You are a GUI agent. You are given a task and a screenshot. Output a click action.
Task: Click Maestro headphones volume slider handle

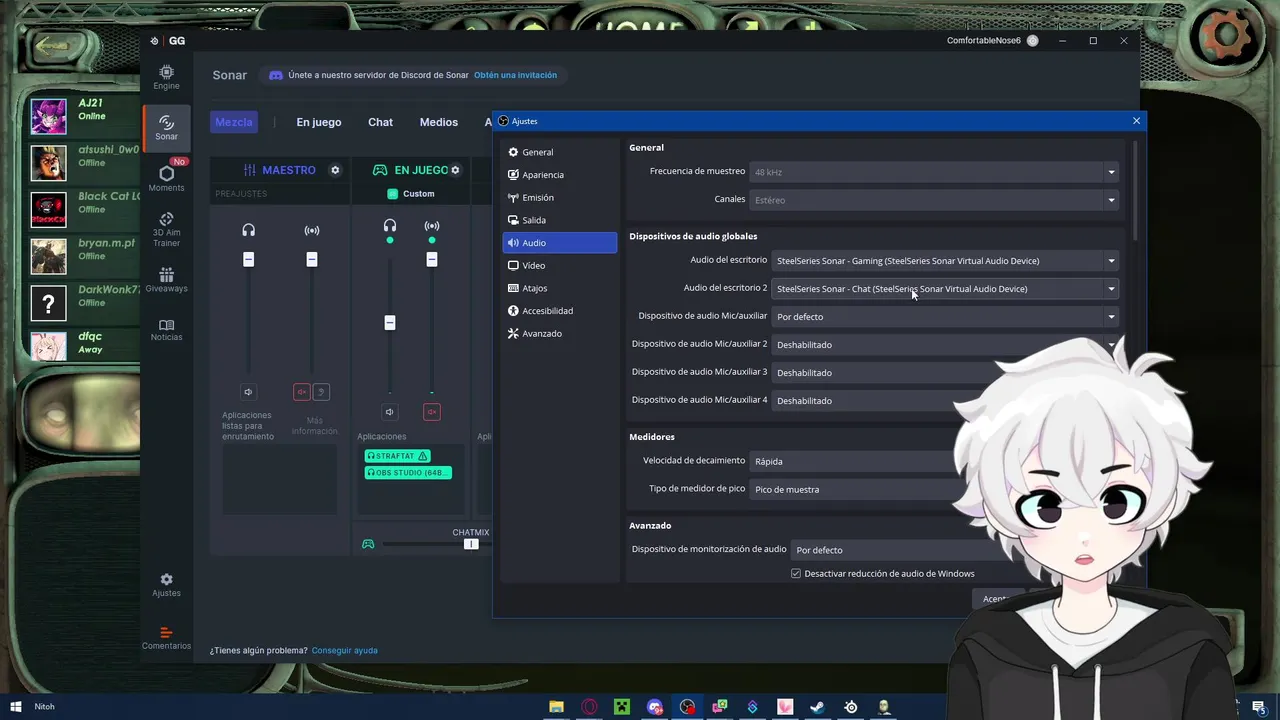[x=248, y=260]
